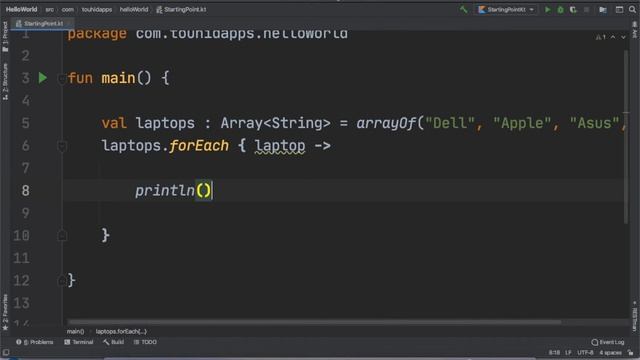640x360 pixels.
Task: Go to previous highlighted problem arrow
Action: coord(613,37)
